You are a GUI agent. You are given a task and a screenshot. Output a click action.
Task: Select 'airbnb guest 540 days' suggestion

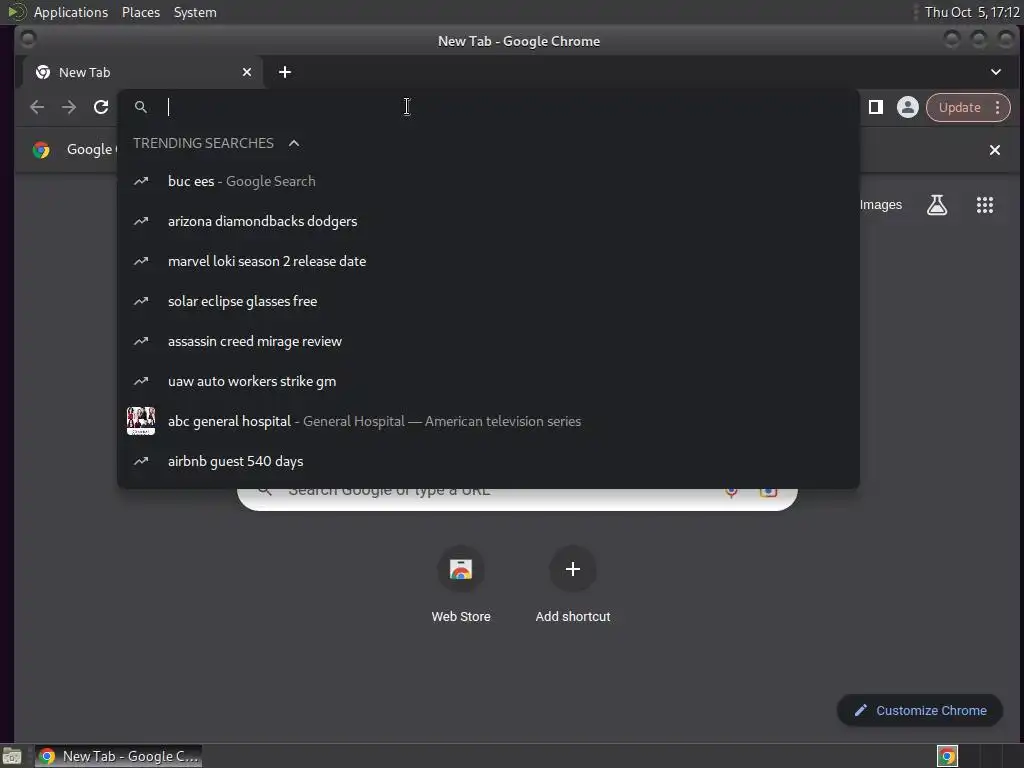tap(488, 461)
